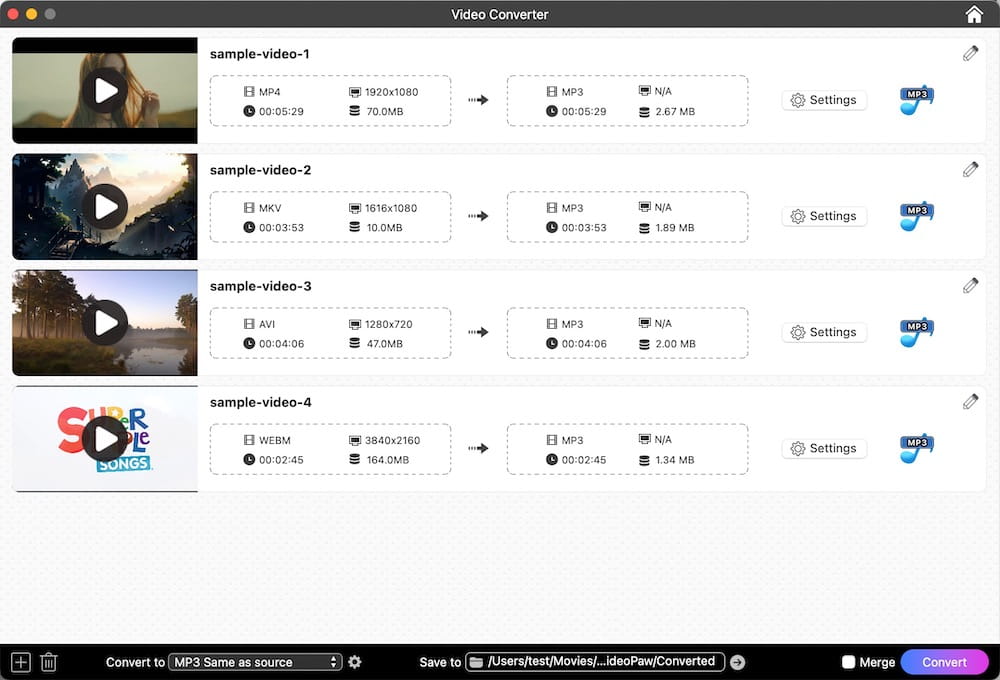Click the trash delete icon
Viewport: 1000px width, 680px height.
coord(48,662)
